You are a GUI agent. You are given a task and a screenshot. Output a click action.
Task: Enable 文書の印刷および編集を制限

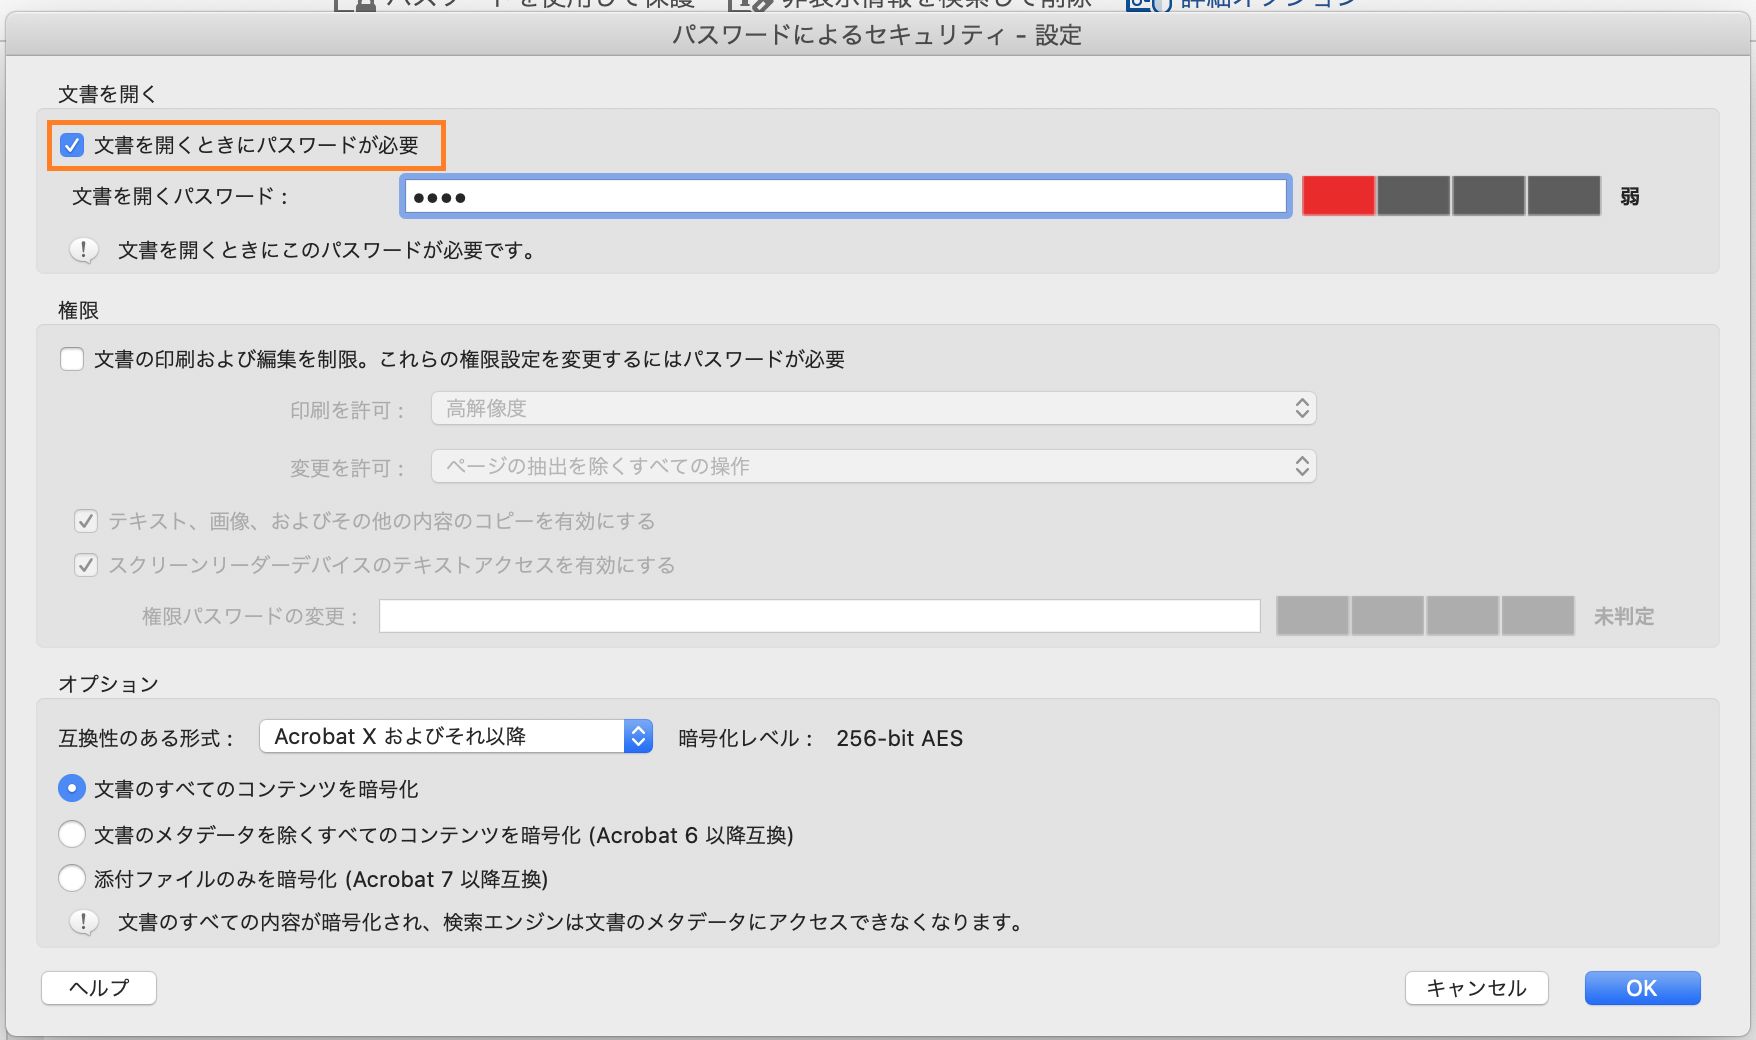pyautogui.click(x=71, y=358)
